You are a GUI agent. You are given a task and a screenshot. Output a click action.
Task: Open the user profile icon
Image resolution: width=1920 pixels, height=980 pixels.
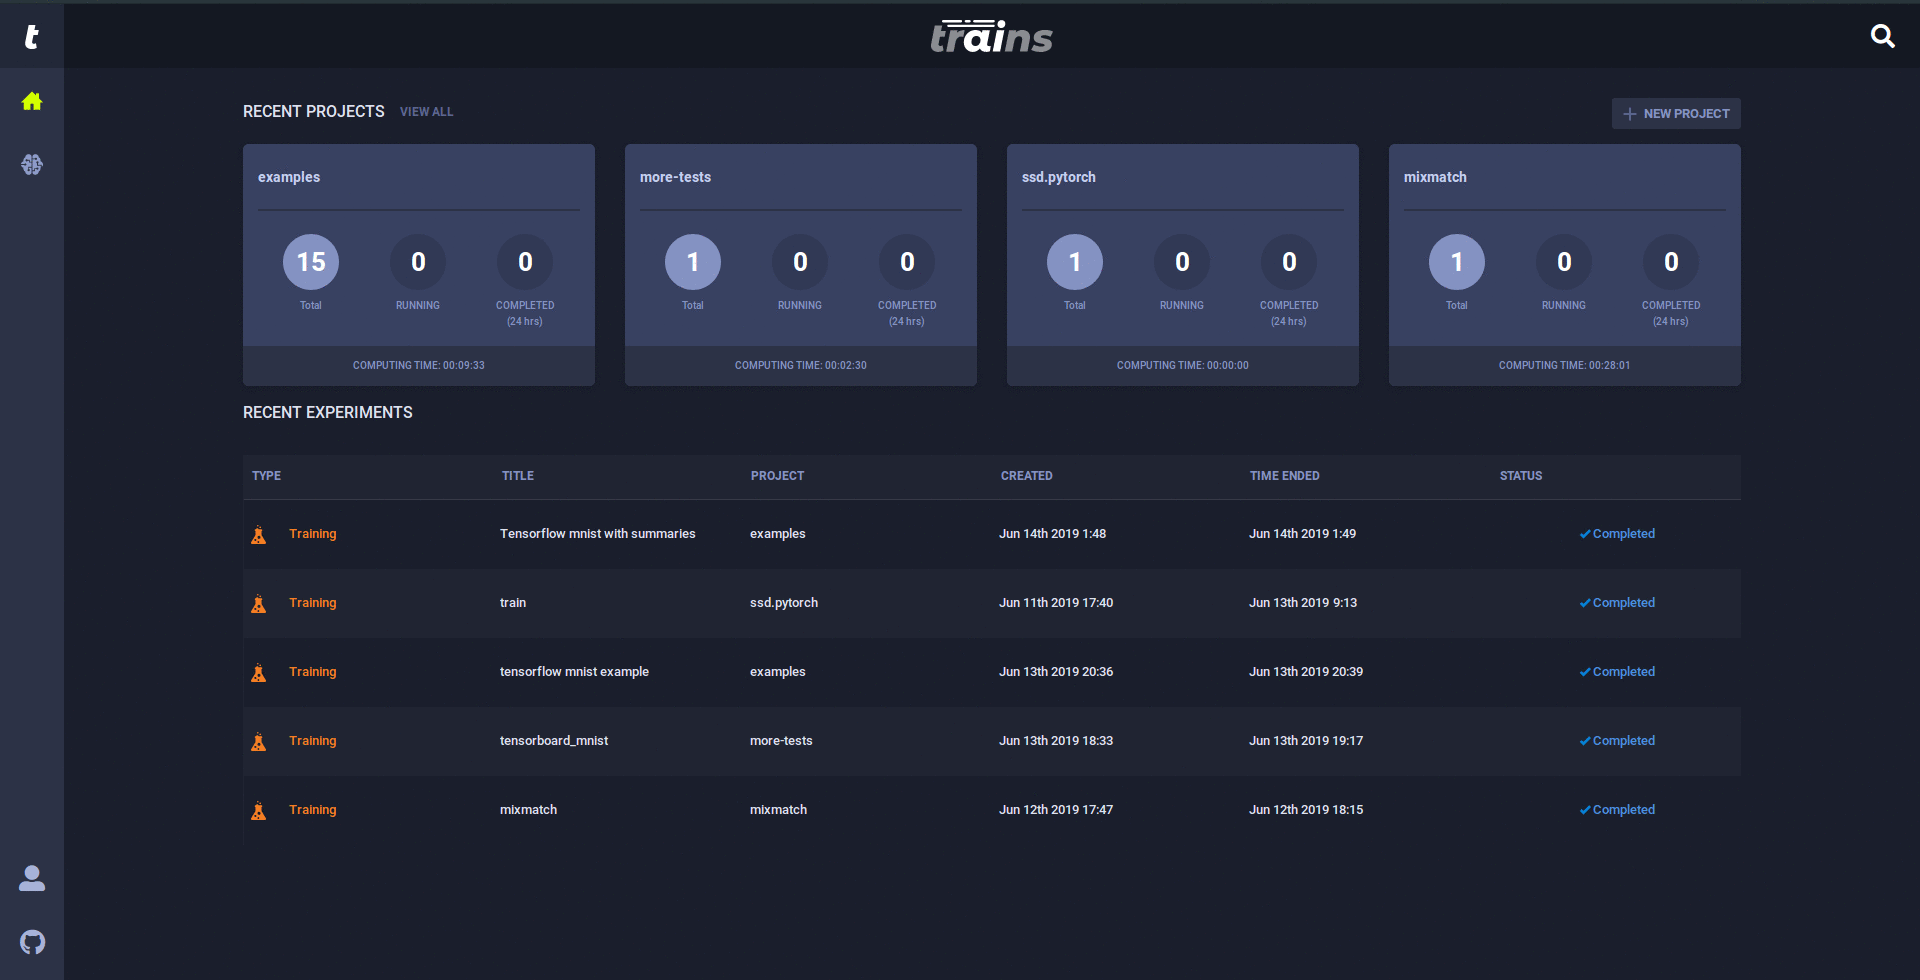32,878
